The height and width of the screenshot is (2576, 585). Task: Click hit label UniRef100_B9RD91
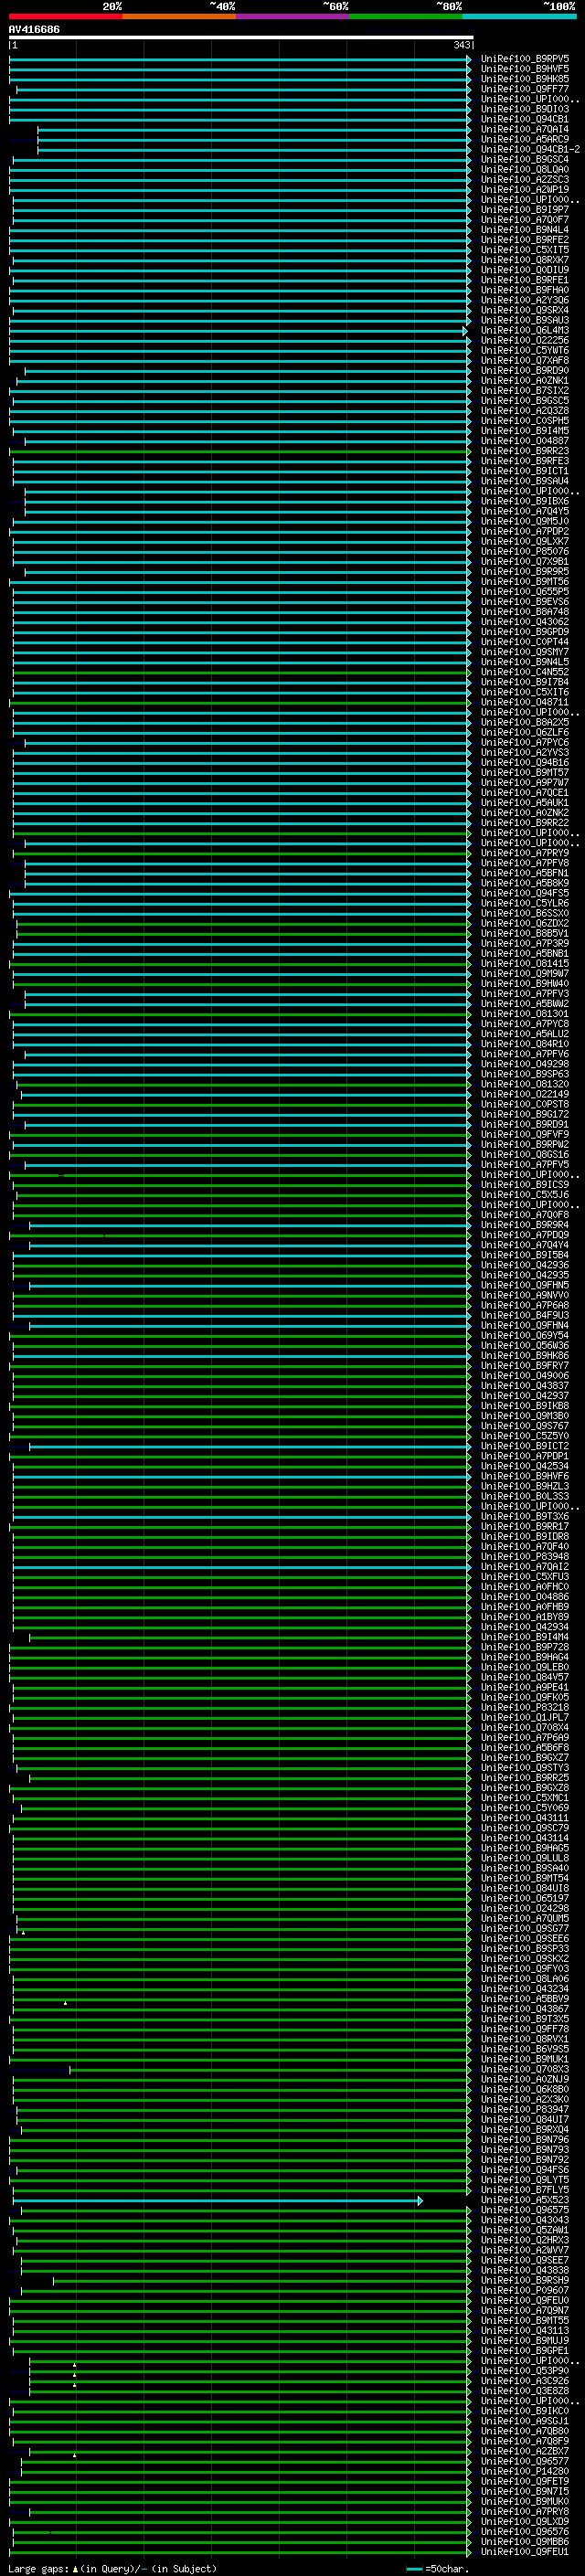tap(525, 1125)
